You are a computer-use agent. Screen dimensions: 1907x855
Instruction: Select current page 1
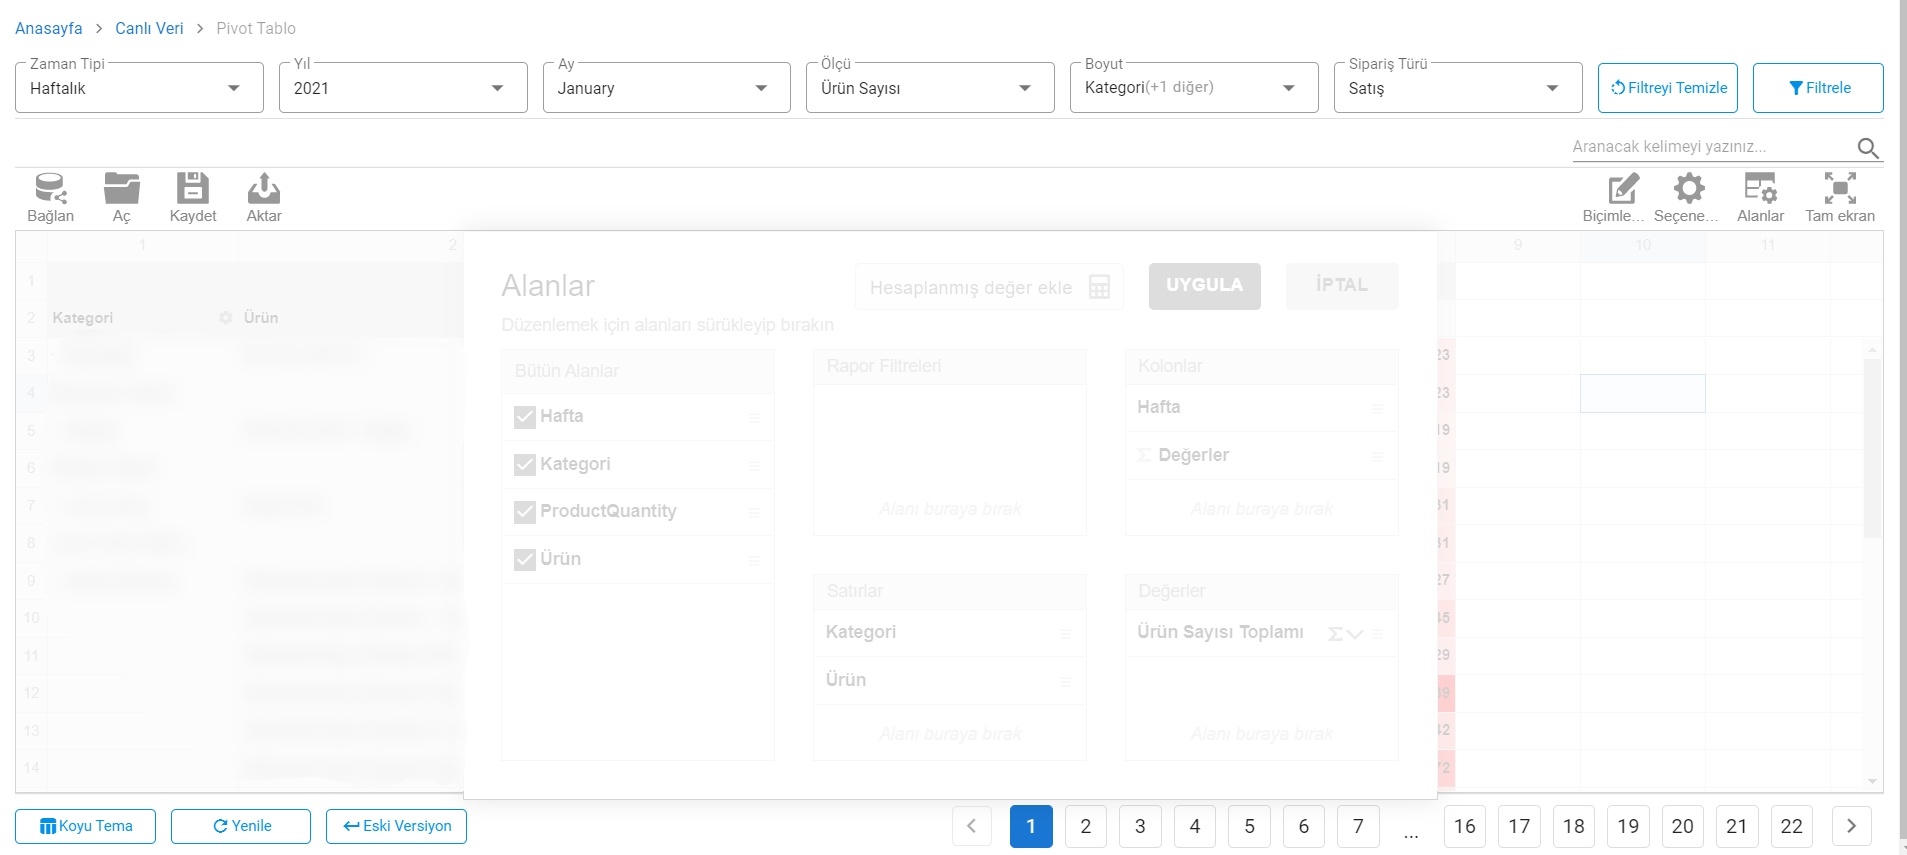pos(1031,826)
